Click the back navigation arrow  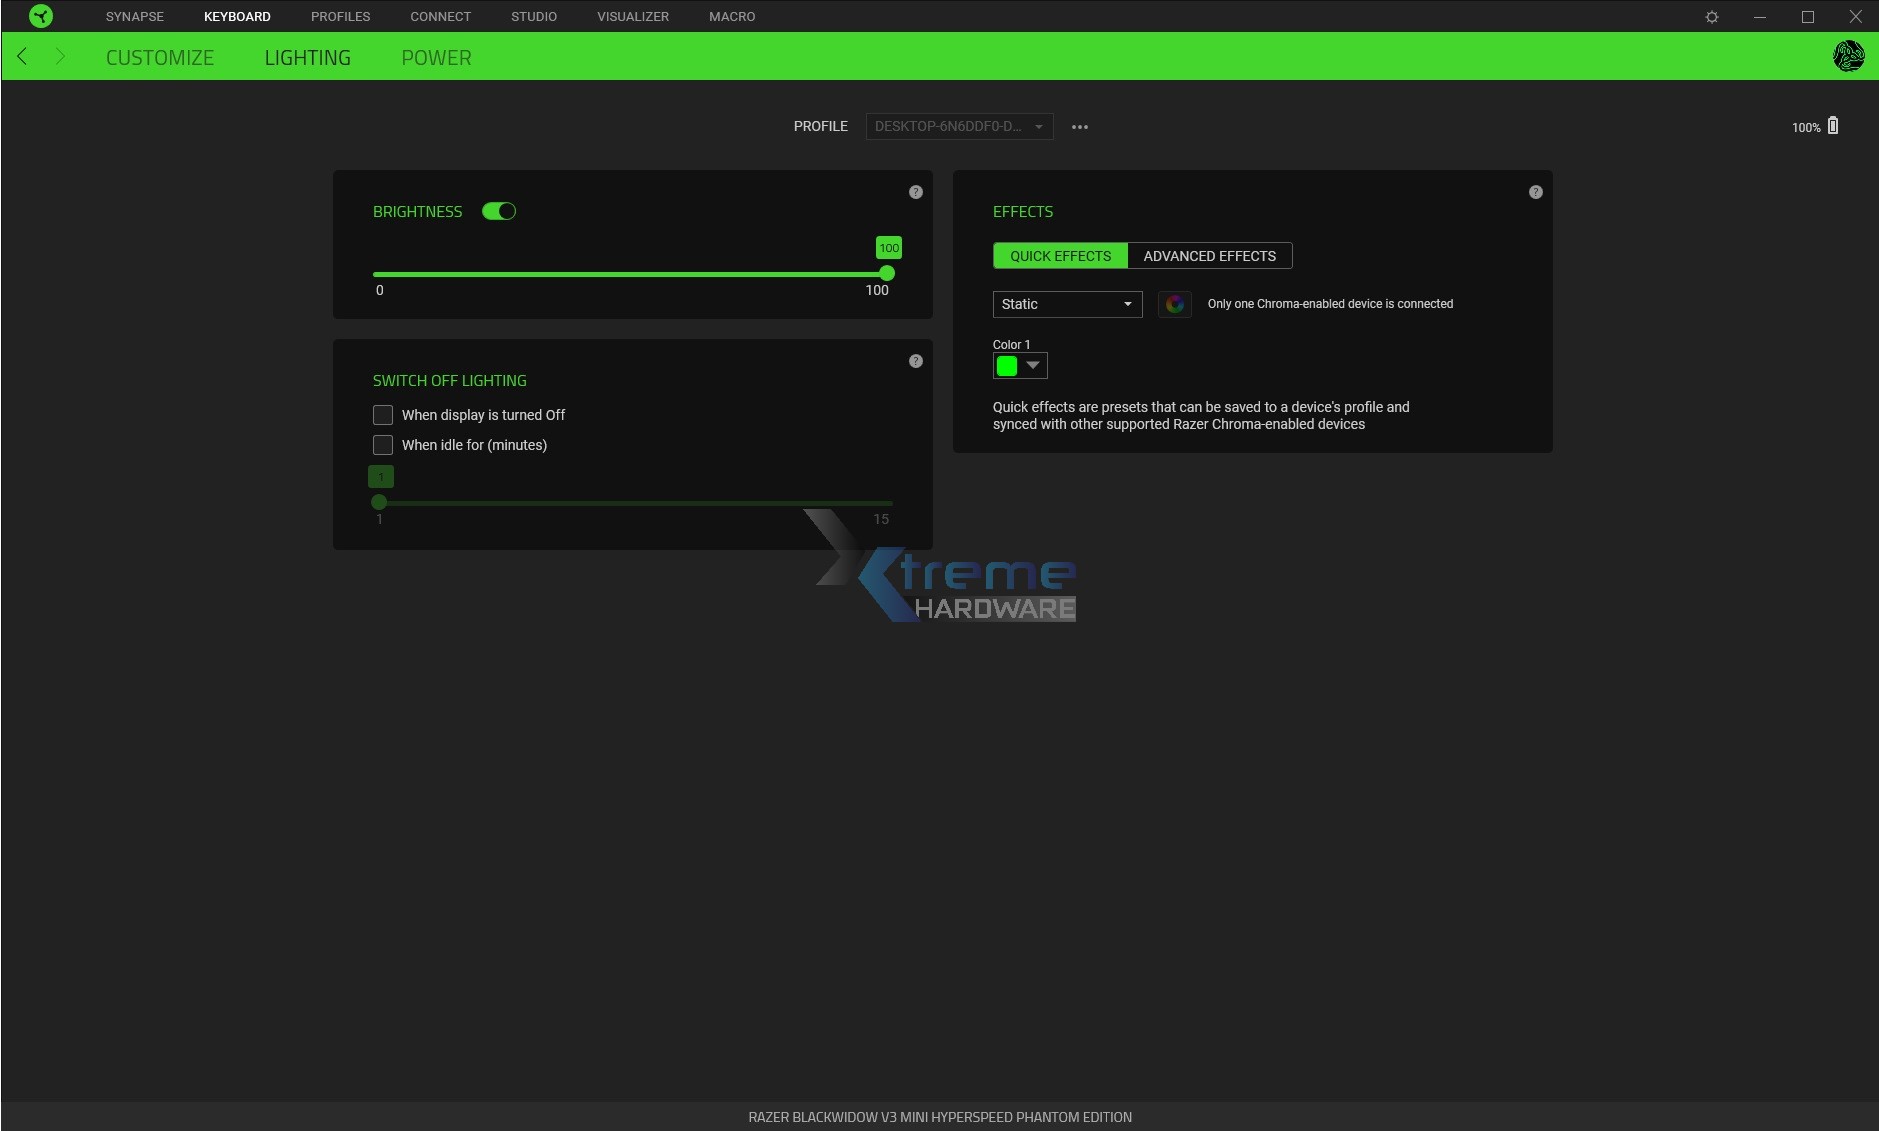coord(22,56)
